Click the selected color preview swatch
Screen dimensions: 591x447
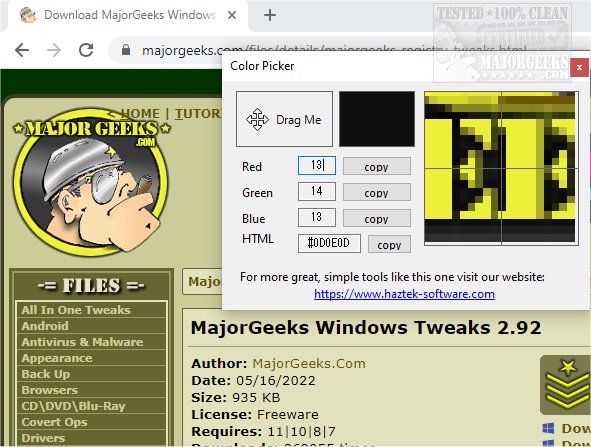click(377, 119)
